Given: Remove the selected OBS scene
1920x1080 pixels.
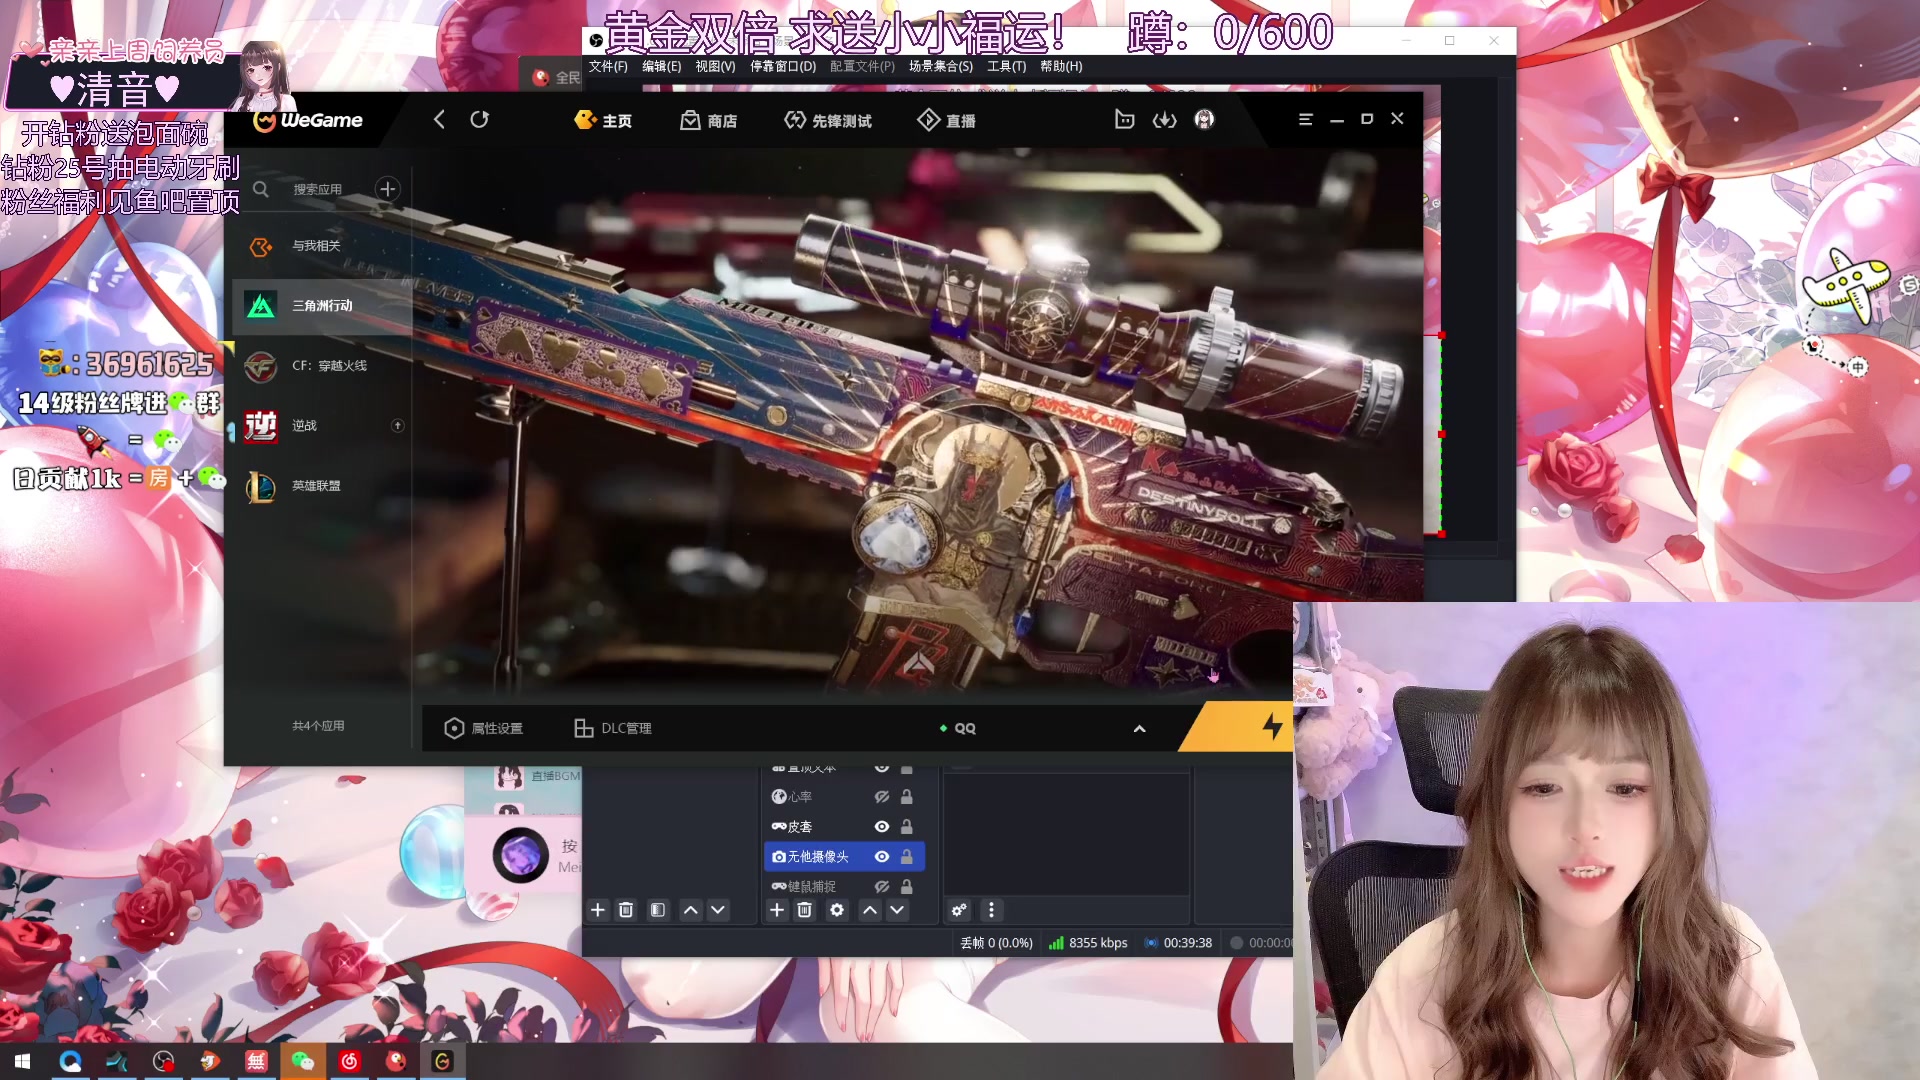Looking at the screenshot, I should pos(626,910).
